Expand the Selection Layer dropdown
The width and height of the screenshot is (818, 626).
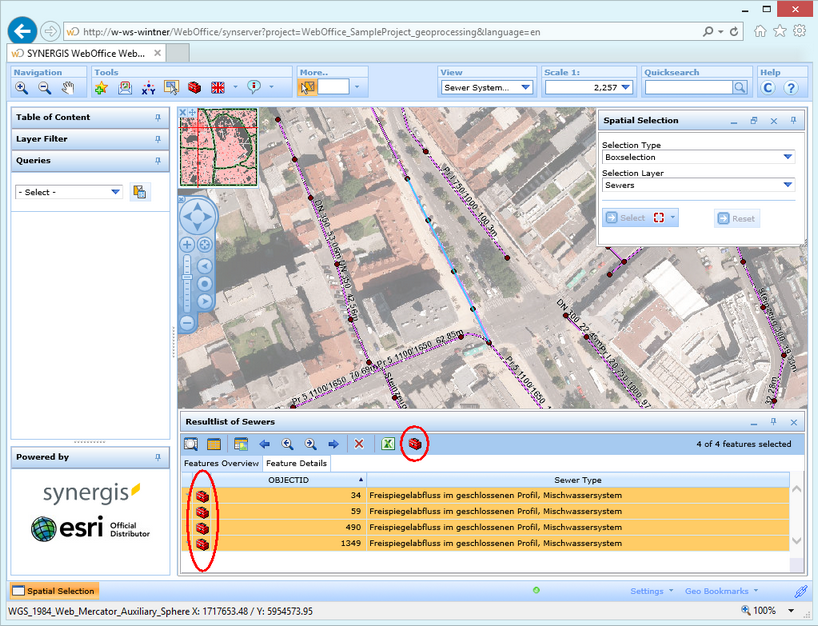pos(788,185)
